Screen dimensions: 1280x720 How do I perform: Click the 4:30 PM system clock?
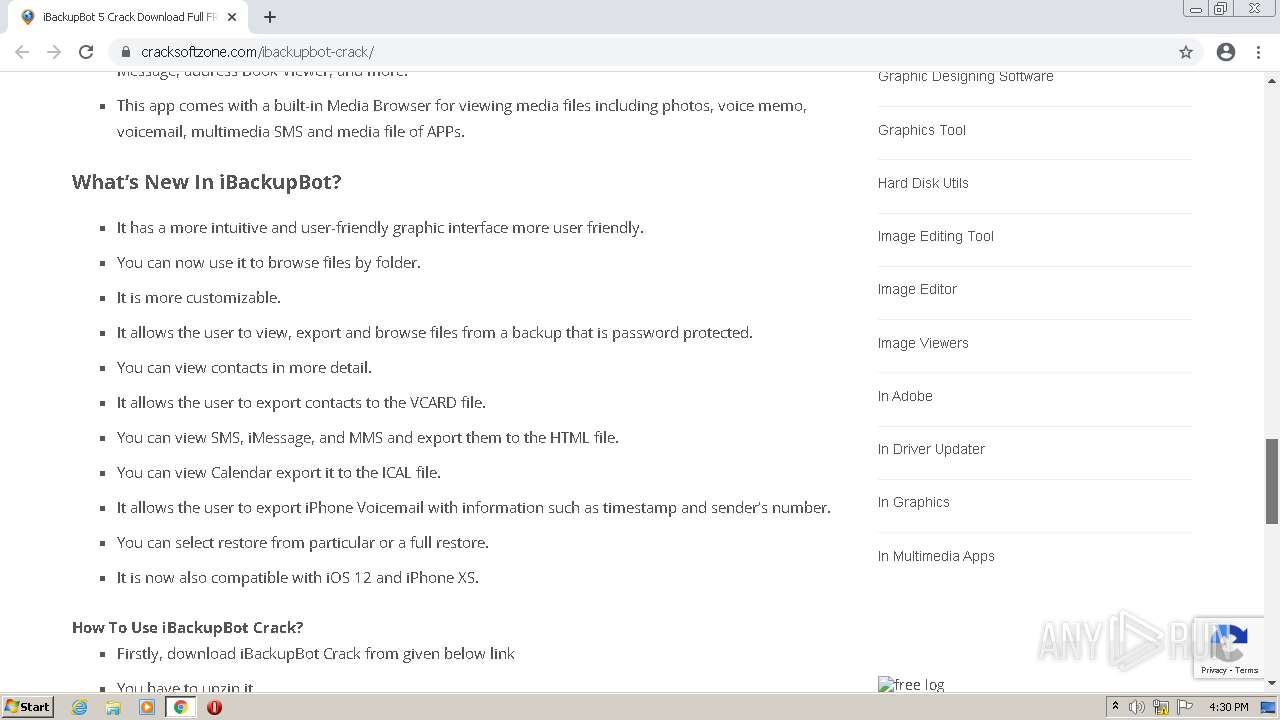pyautogui.click(x=1228, y=707)
